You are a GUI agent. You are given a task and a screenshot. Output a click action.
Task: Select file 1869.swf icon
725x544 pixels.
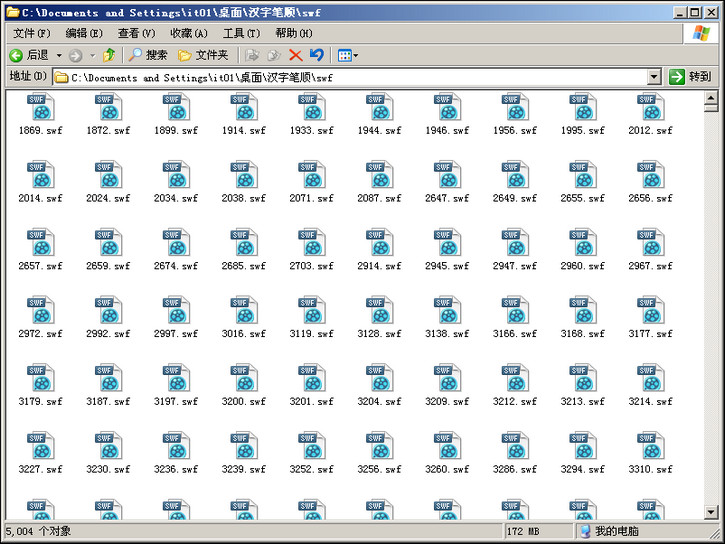click(41, 107)
